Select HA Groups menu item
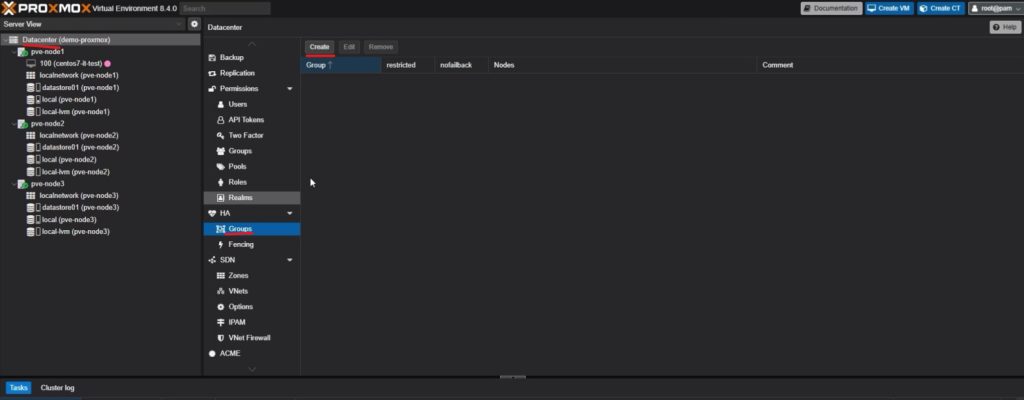The height and width of the screenshot is (400, 1024). click(x=252, y=229)
